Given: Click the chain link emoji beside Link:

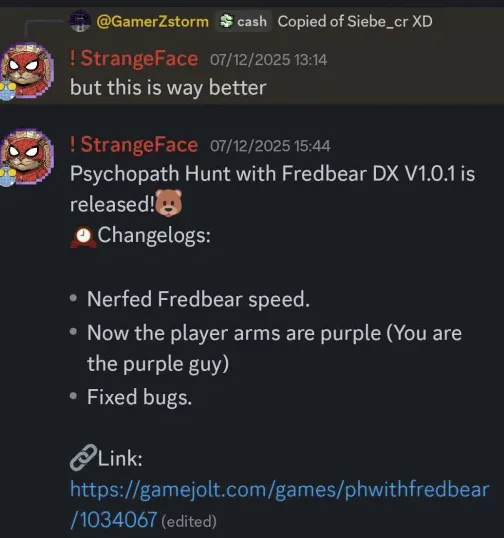Looking at the screenshot, I should tap(83, 457).
